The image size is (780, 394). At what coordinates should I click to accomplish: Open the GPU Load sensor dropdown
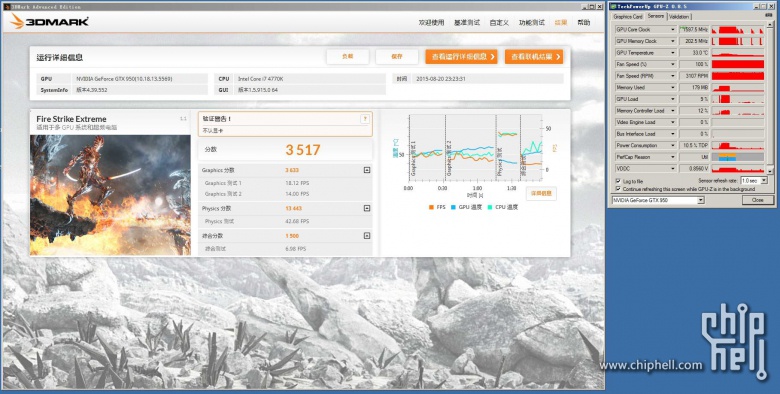coord(673,99)
